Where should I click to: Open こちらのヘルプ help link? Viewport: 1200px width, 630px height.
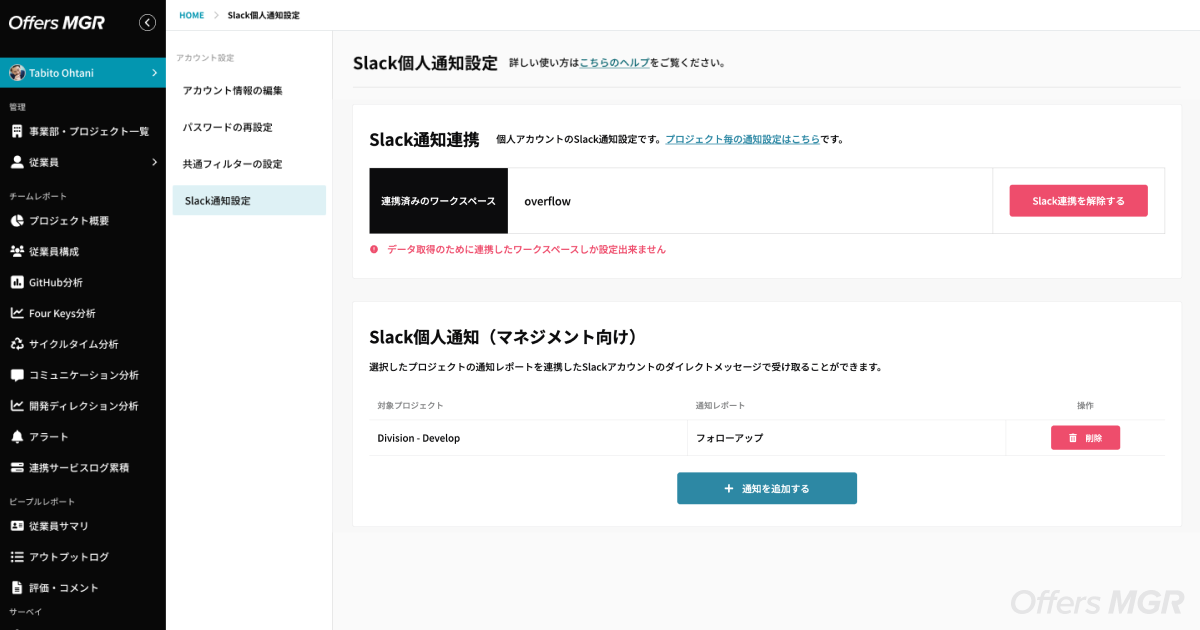[613, 63]
